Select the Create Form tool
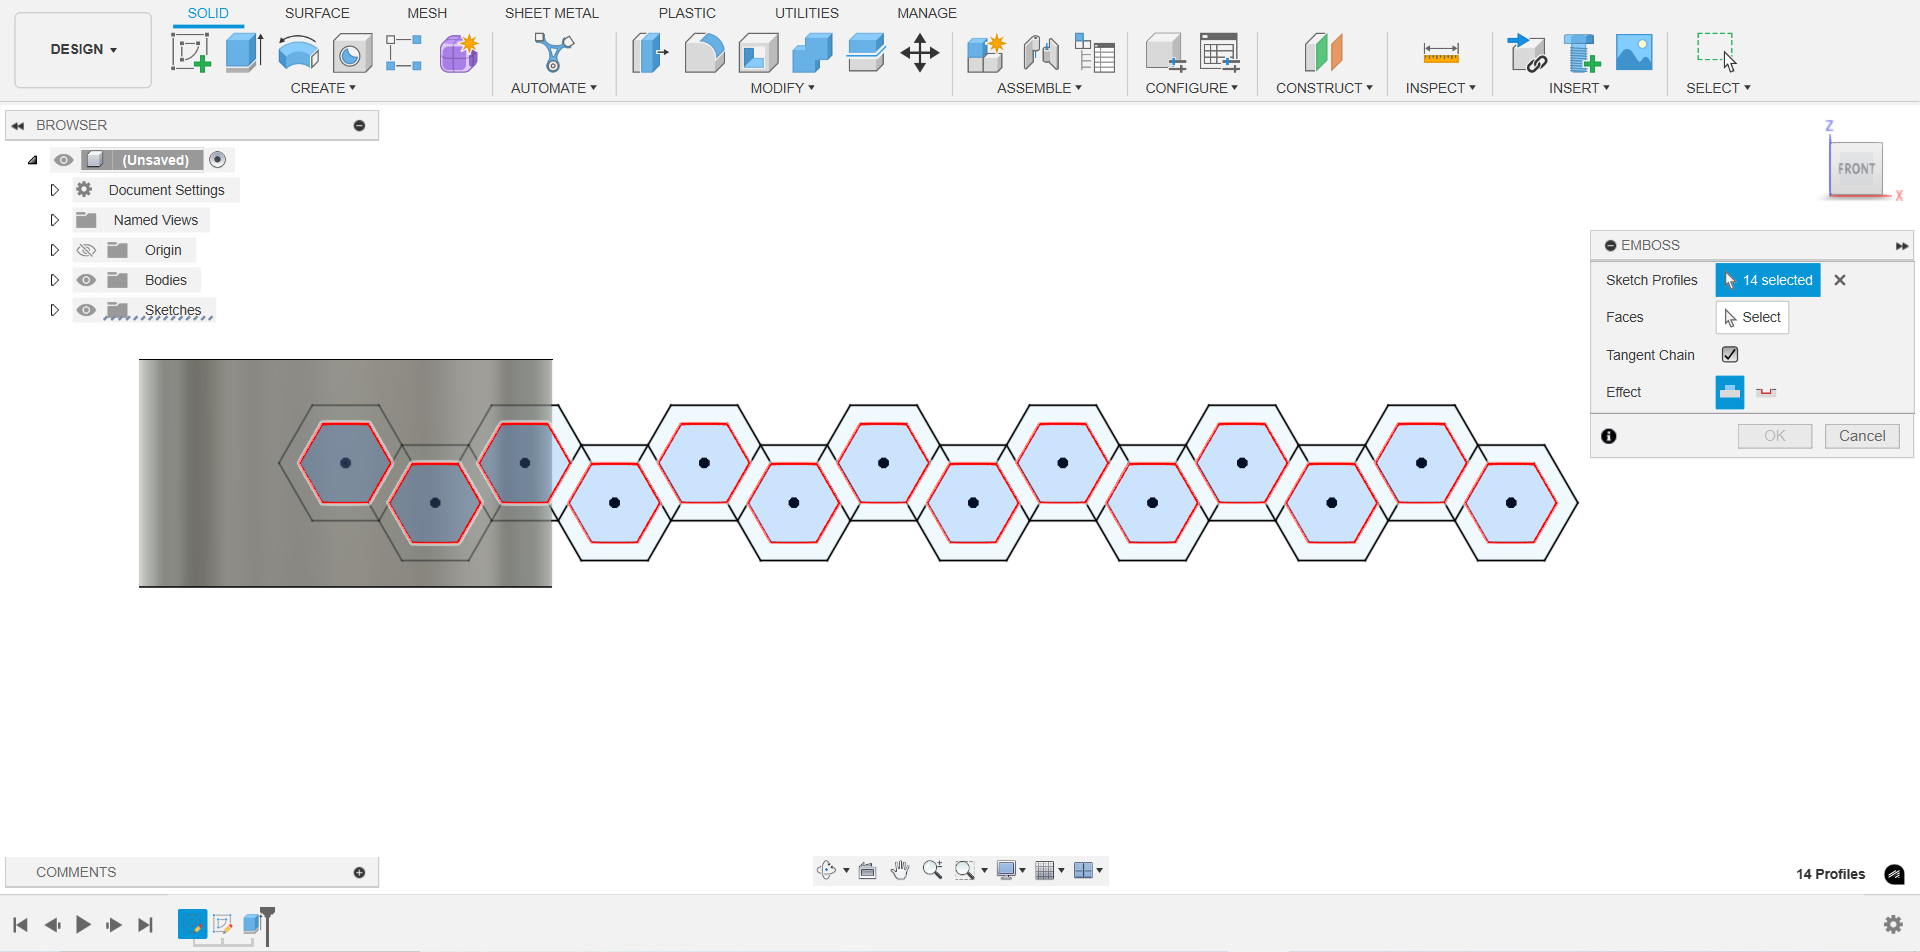1920x952 pixels. click(x=459, y=52)
